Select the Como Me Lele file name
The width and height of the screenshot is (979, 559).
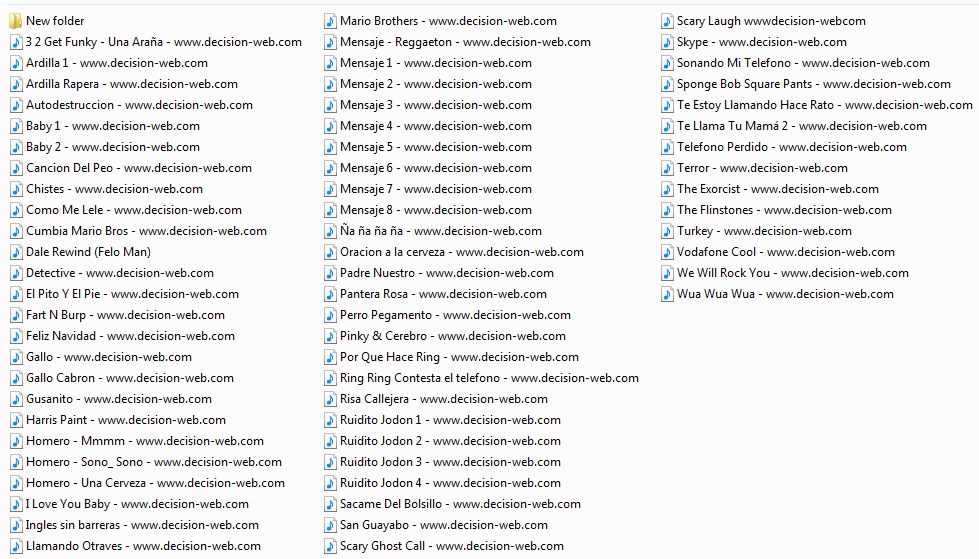tap(134, 210)
